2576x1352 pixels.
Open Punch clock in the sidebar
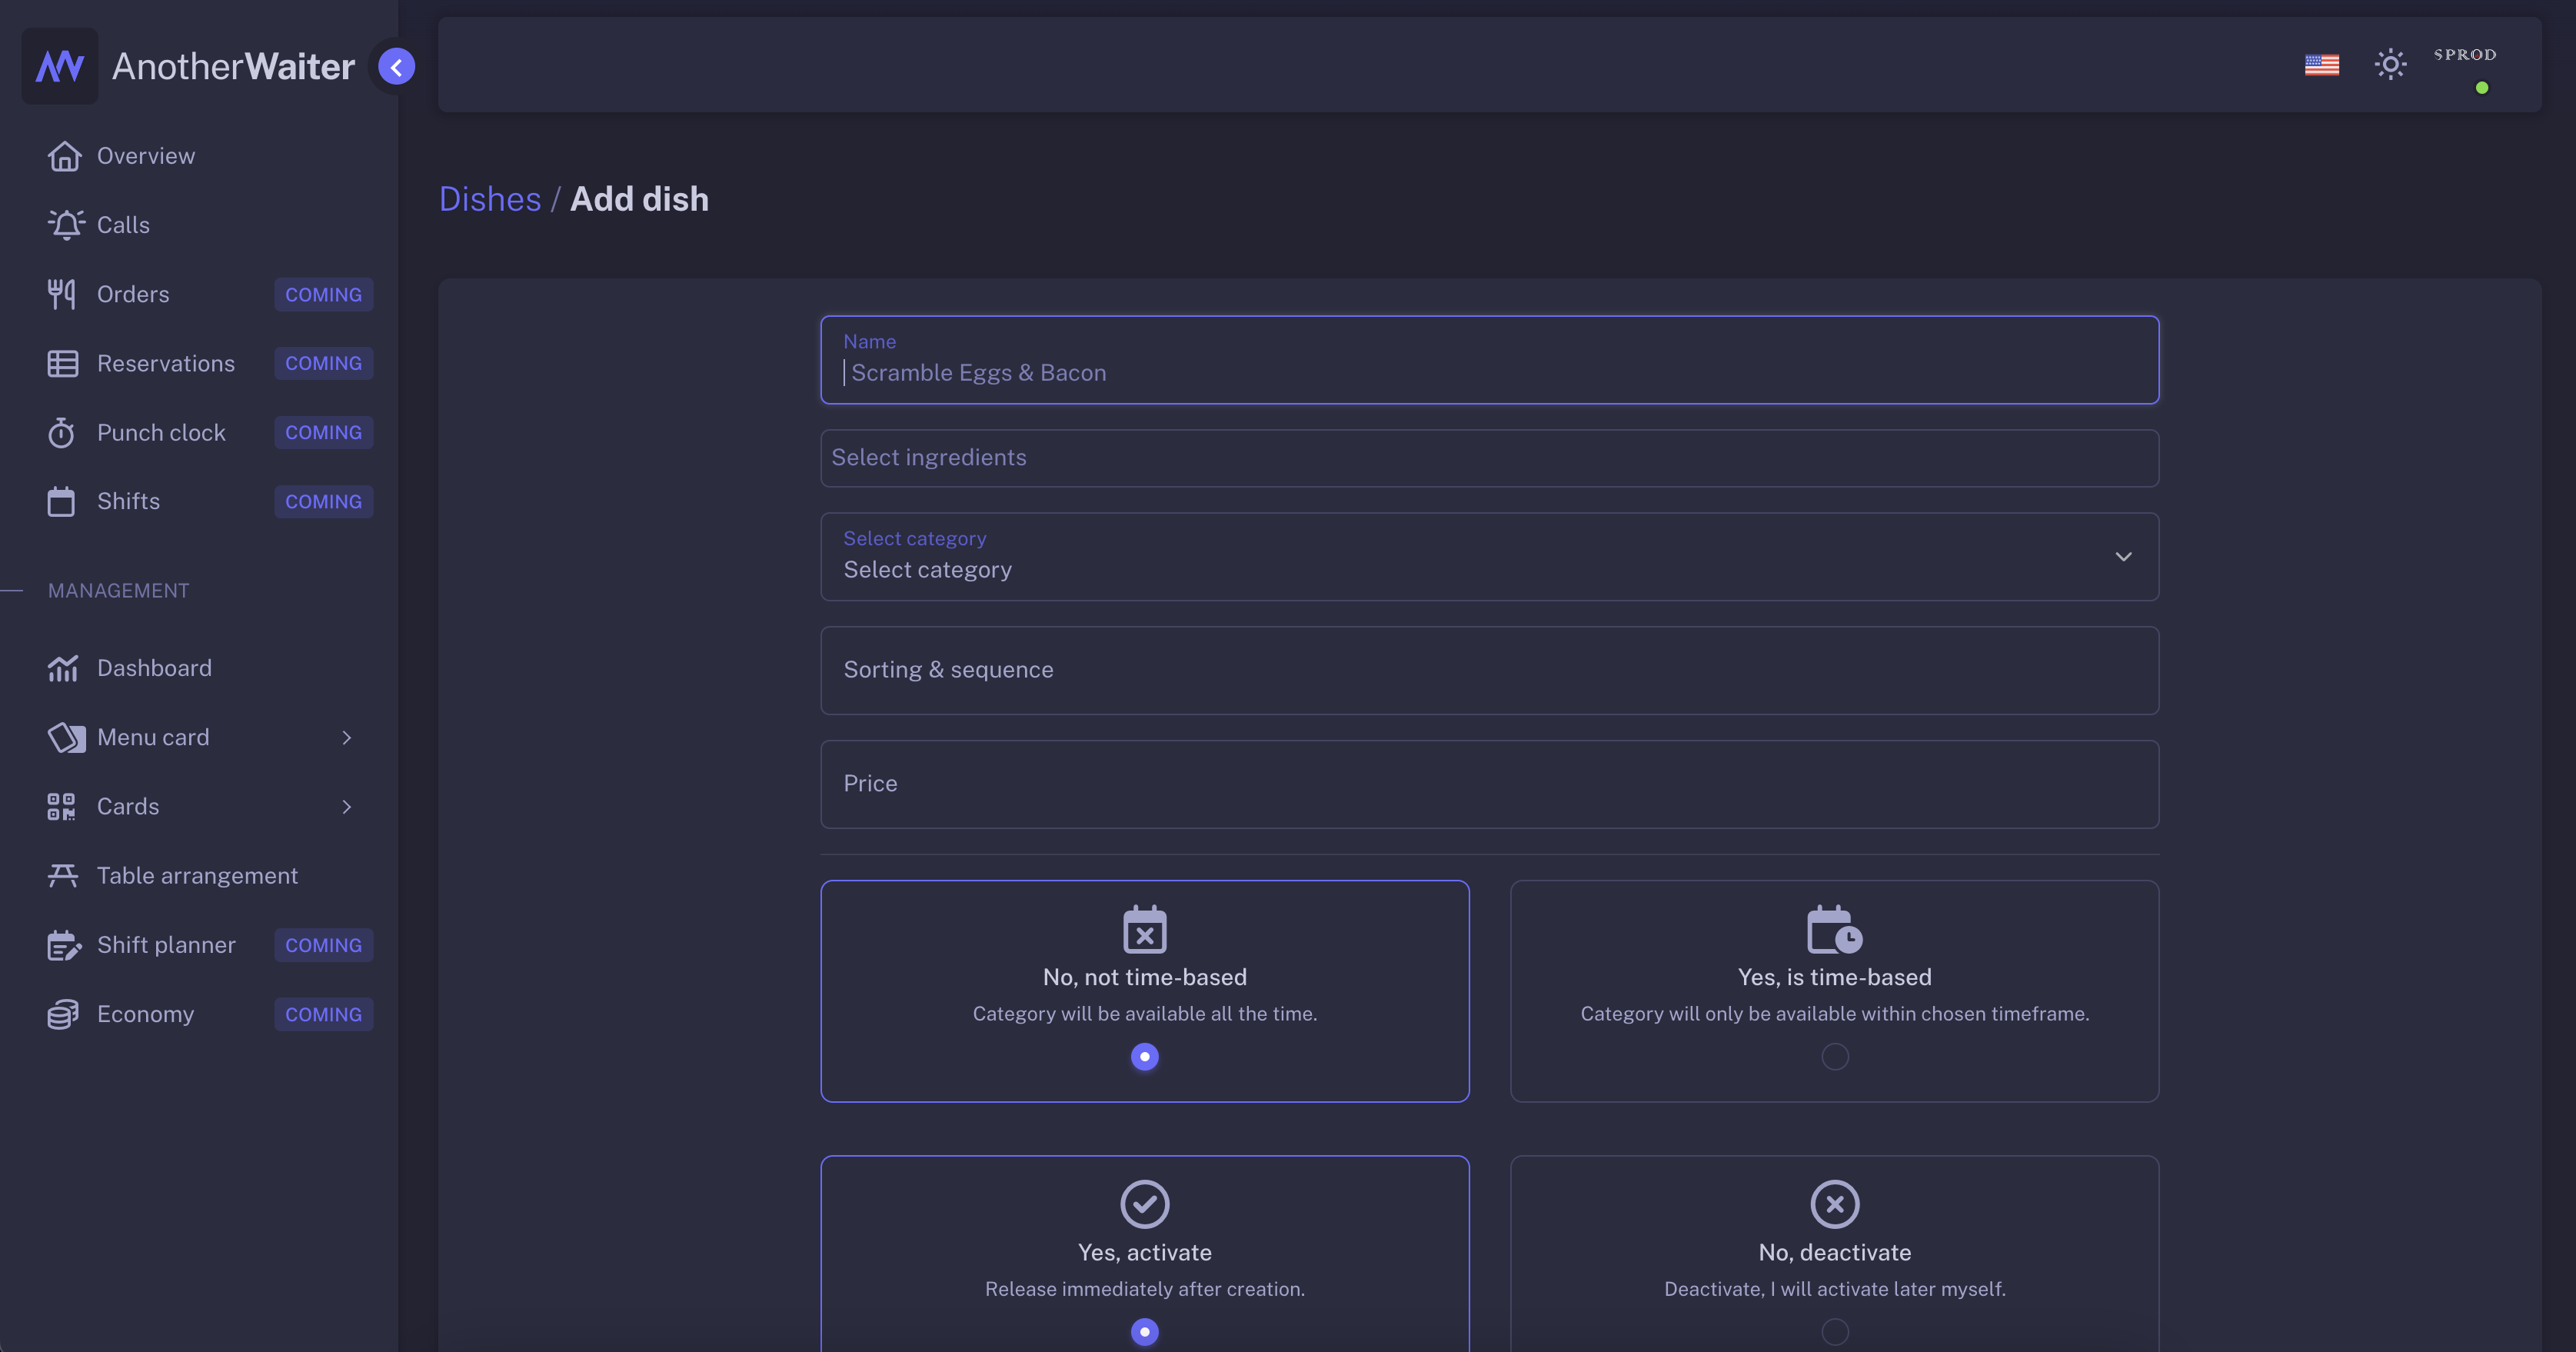pos(161,433)
